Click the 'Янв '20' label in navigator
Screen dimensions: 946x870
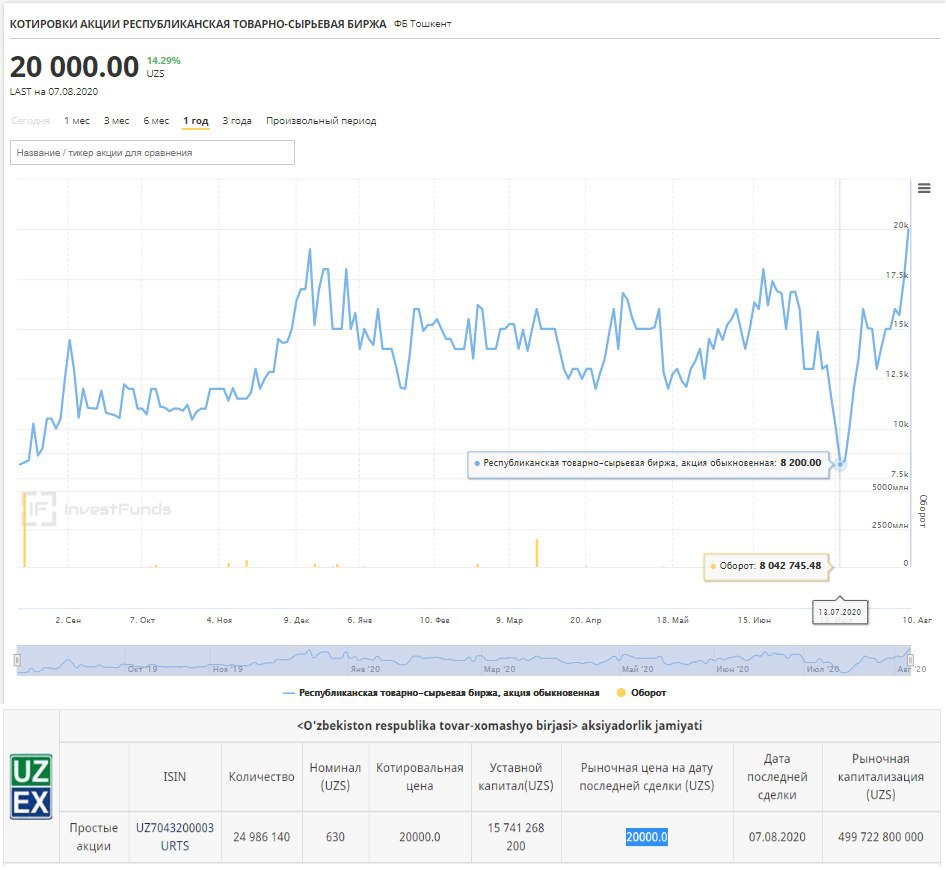[x=365, y=668]
